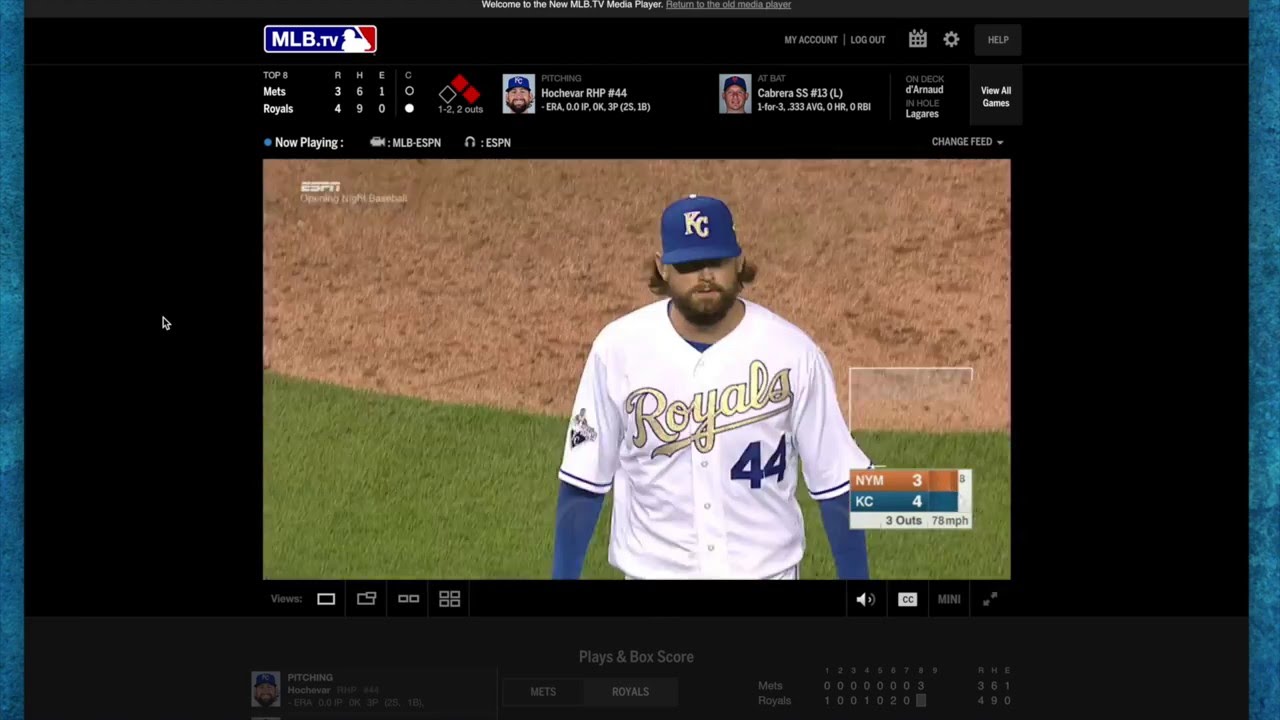Open the CHANGE FEED dropdown
This screenshot has width=1280, height=720.
[x=967, y=142]
